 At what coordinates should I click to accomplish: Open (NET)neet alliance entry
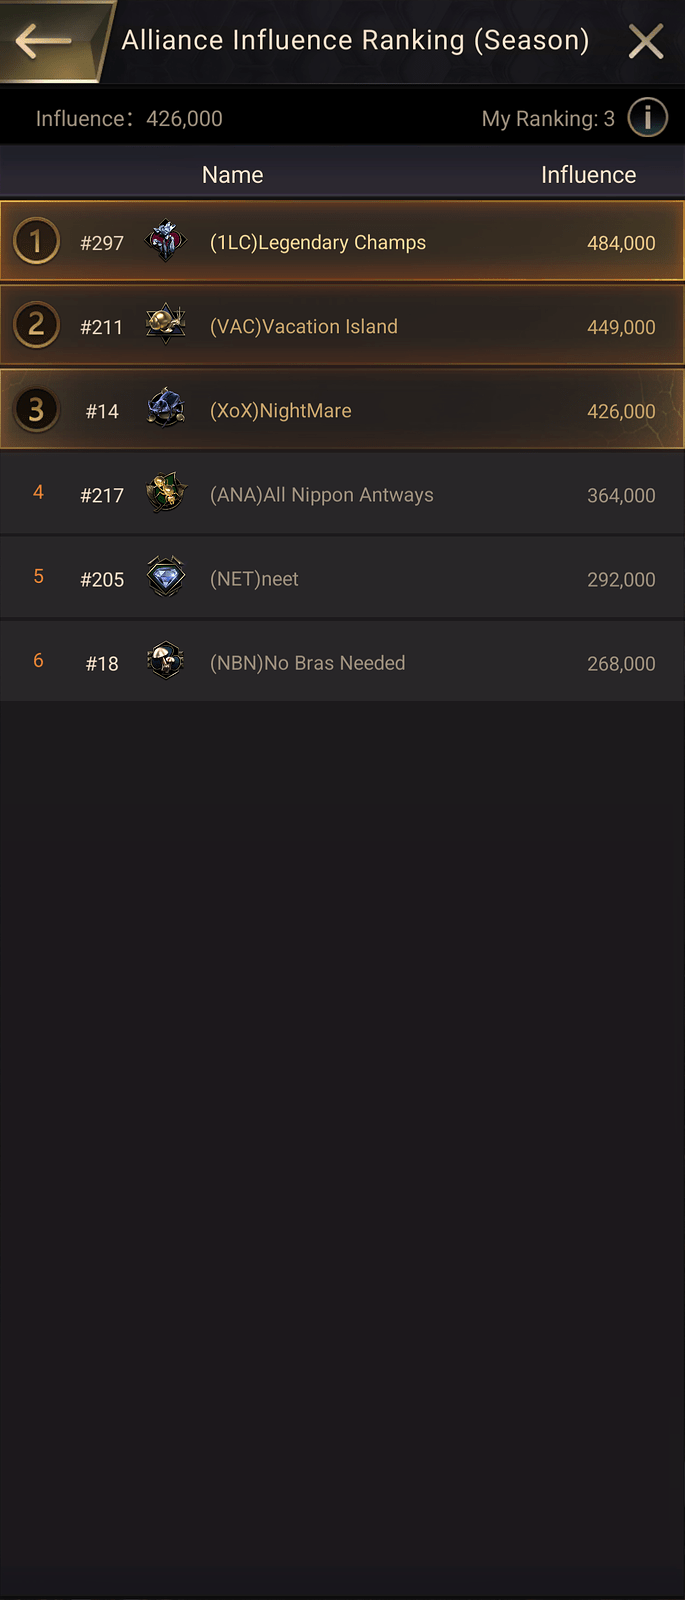342,578
